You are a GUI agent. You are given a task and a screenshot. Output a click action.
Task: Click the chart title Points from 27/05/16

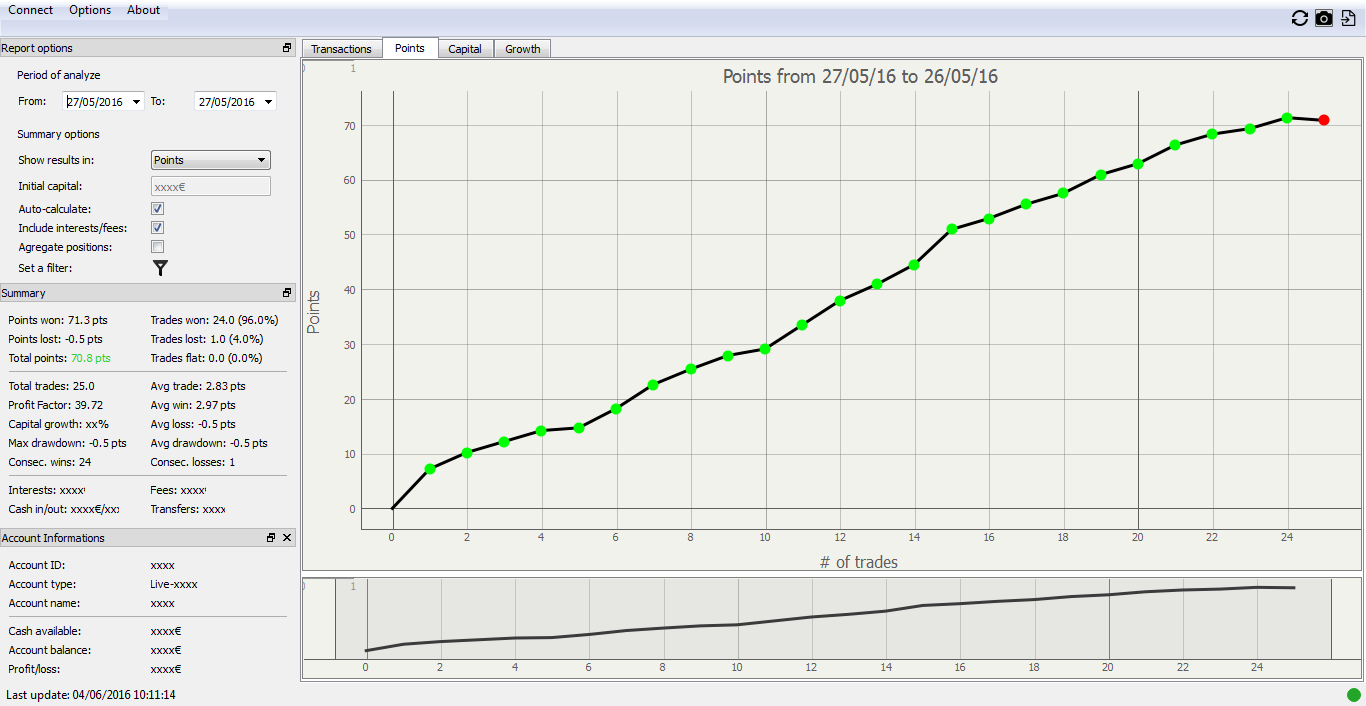pyautogui.click(x=860, y=77)
